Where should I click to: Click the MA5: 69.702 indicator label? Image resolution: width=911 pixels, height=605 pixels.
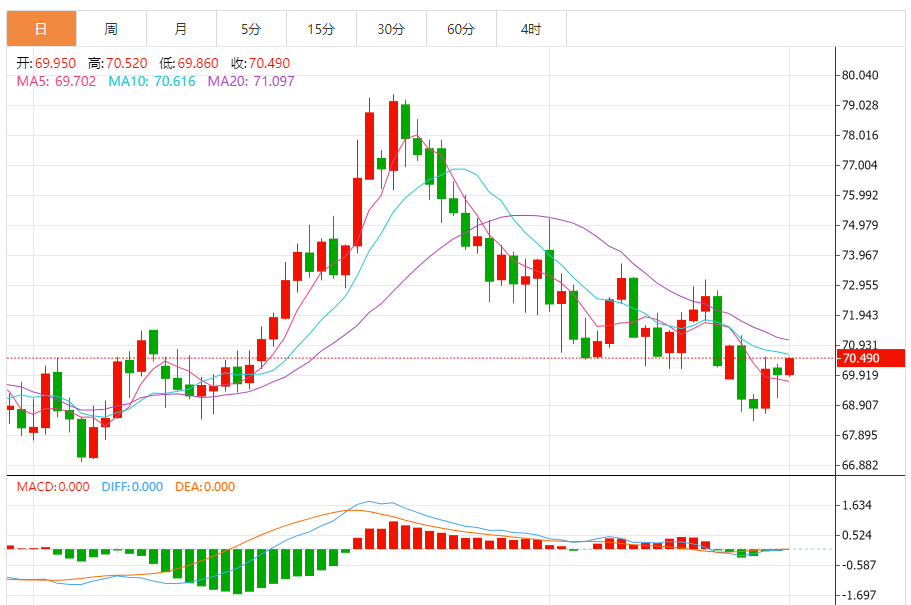tap(56, 81)
